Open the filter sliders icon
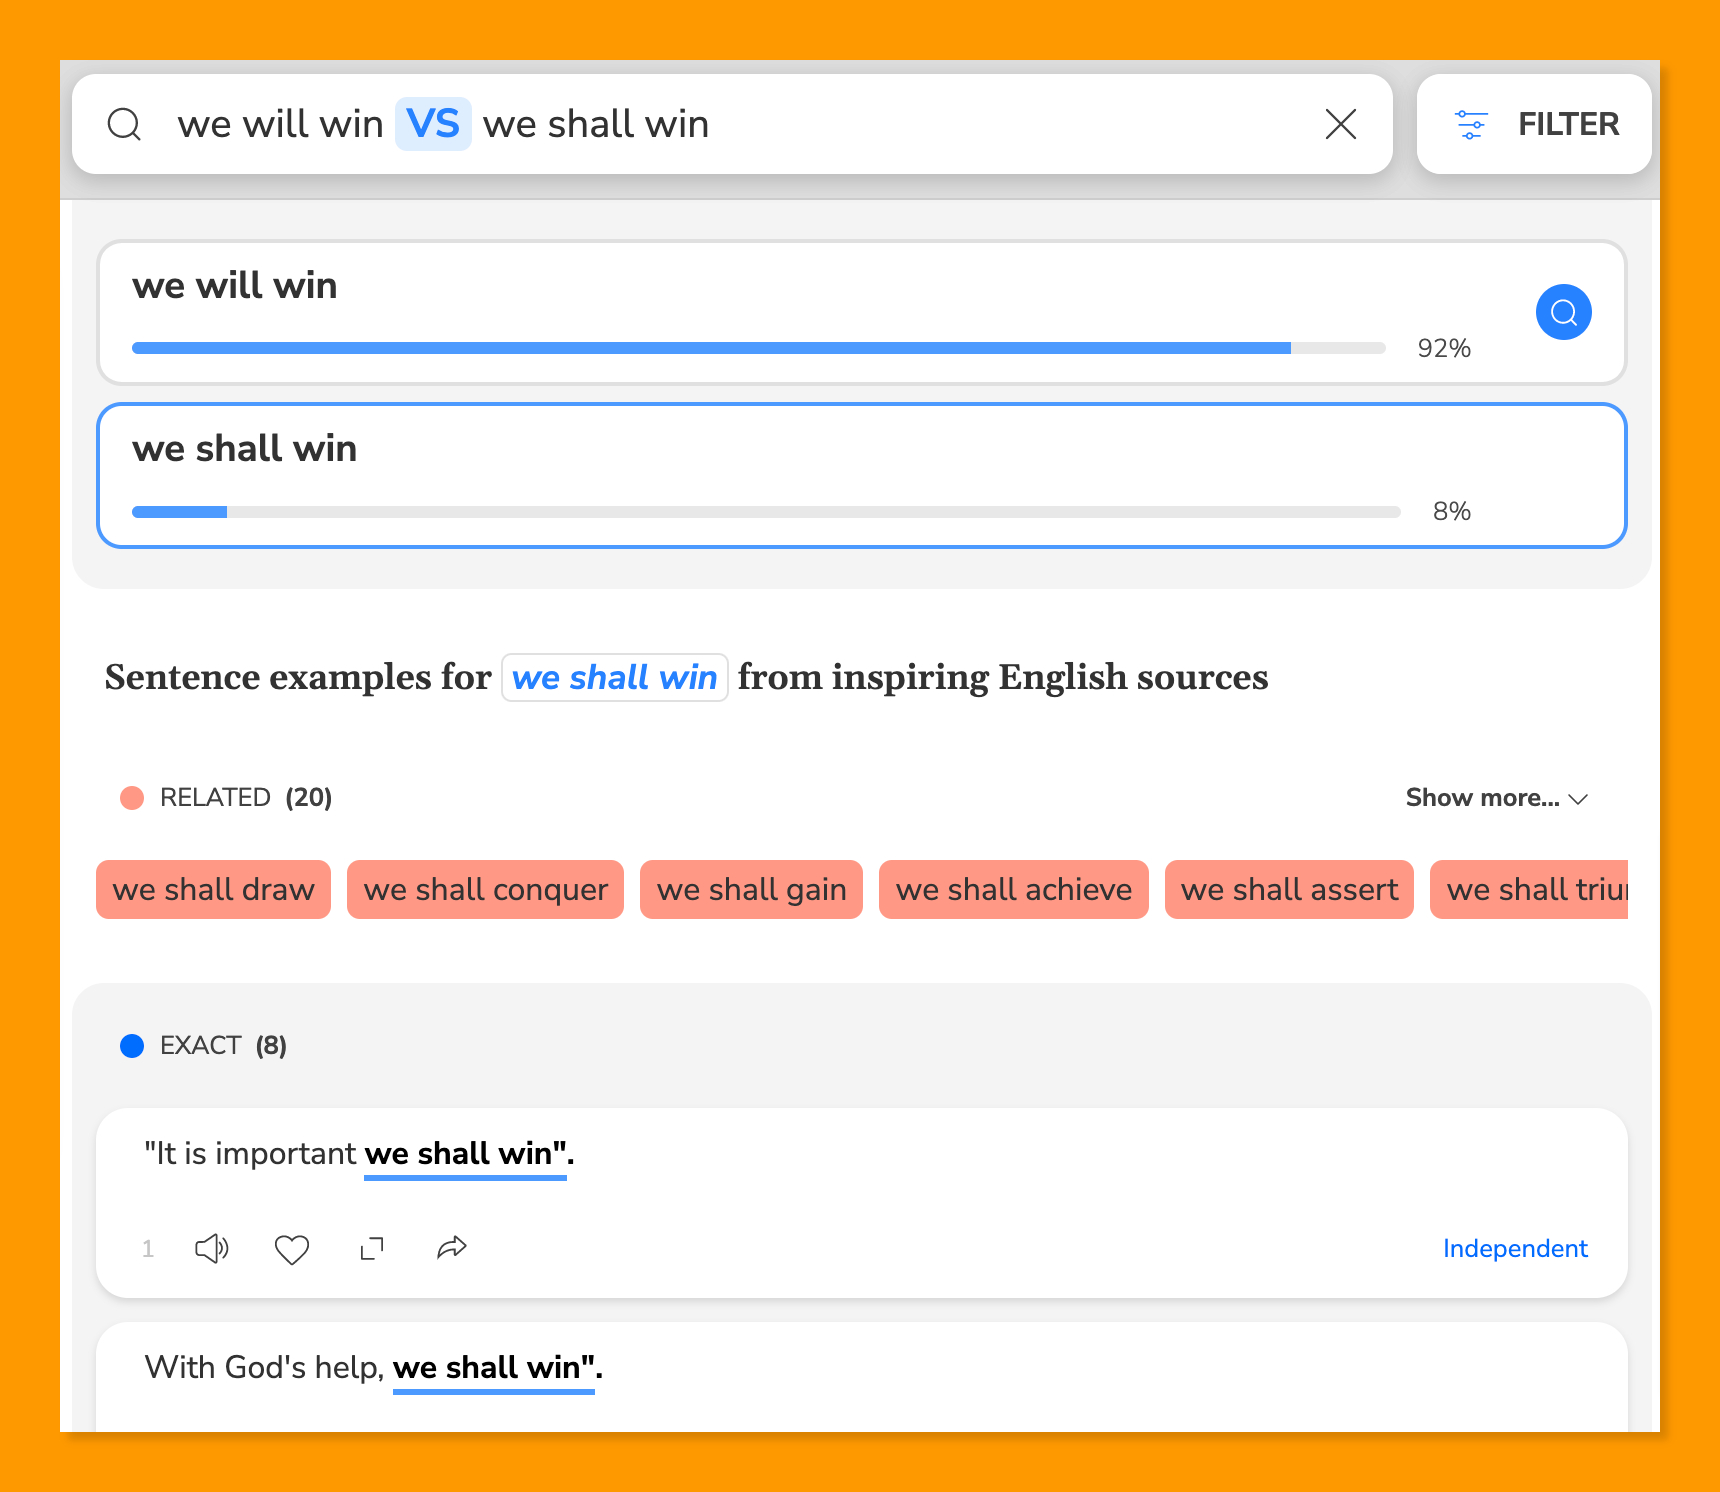 point(1470,125)
